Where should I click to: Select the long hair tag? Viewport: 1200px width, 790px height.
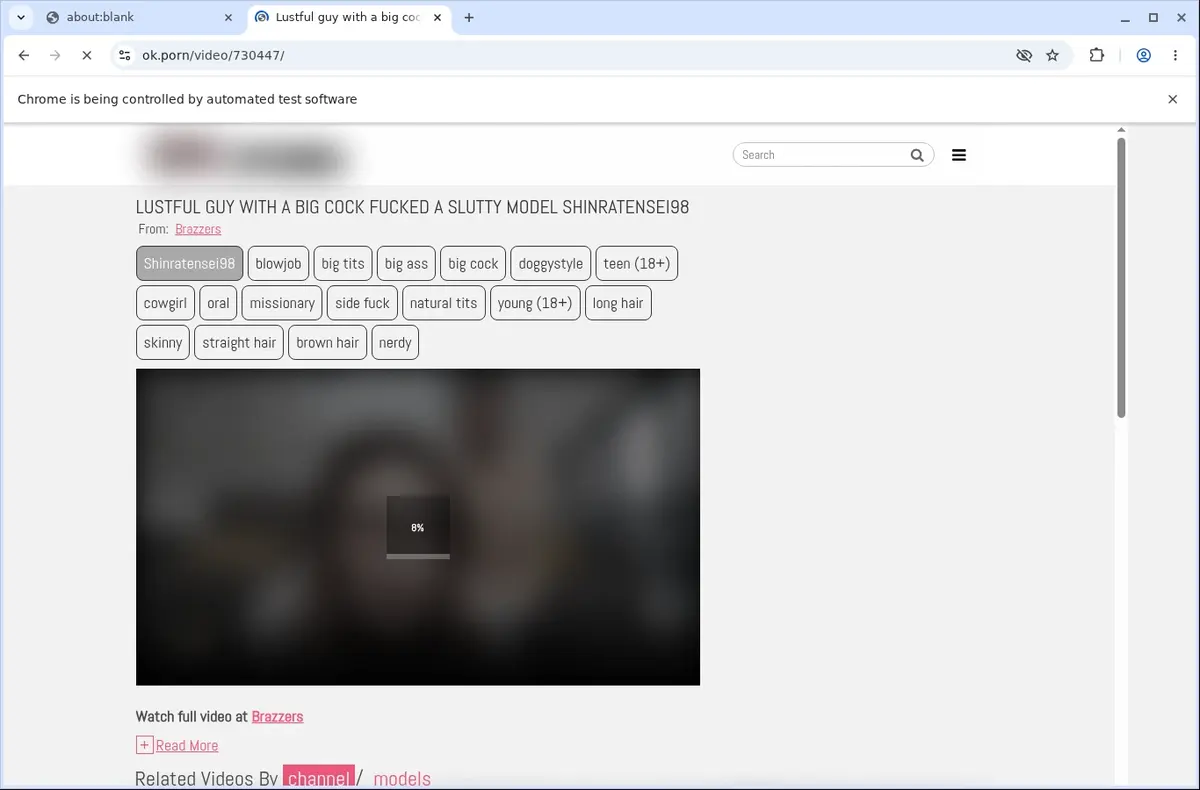pyautogui.click(x=618, y=303)
